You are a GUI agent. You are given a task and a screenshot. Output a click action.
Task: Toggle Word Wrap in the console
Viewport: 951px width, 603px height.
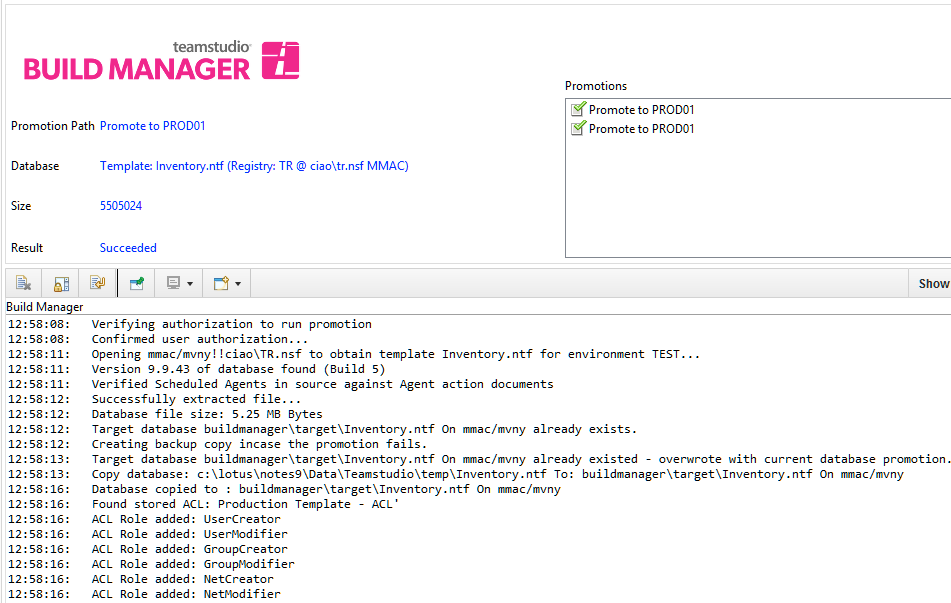(x=98, y=283)
